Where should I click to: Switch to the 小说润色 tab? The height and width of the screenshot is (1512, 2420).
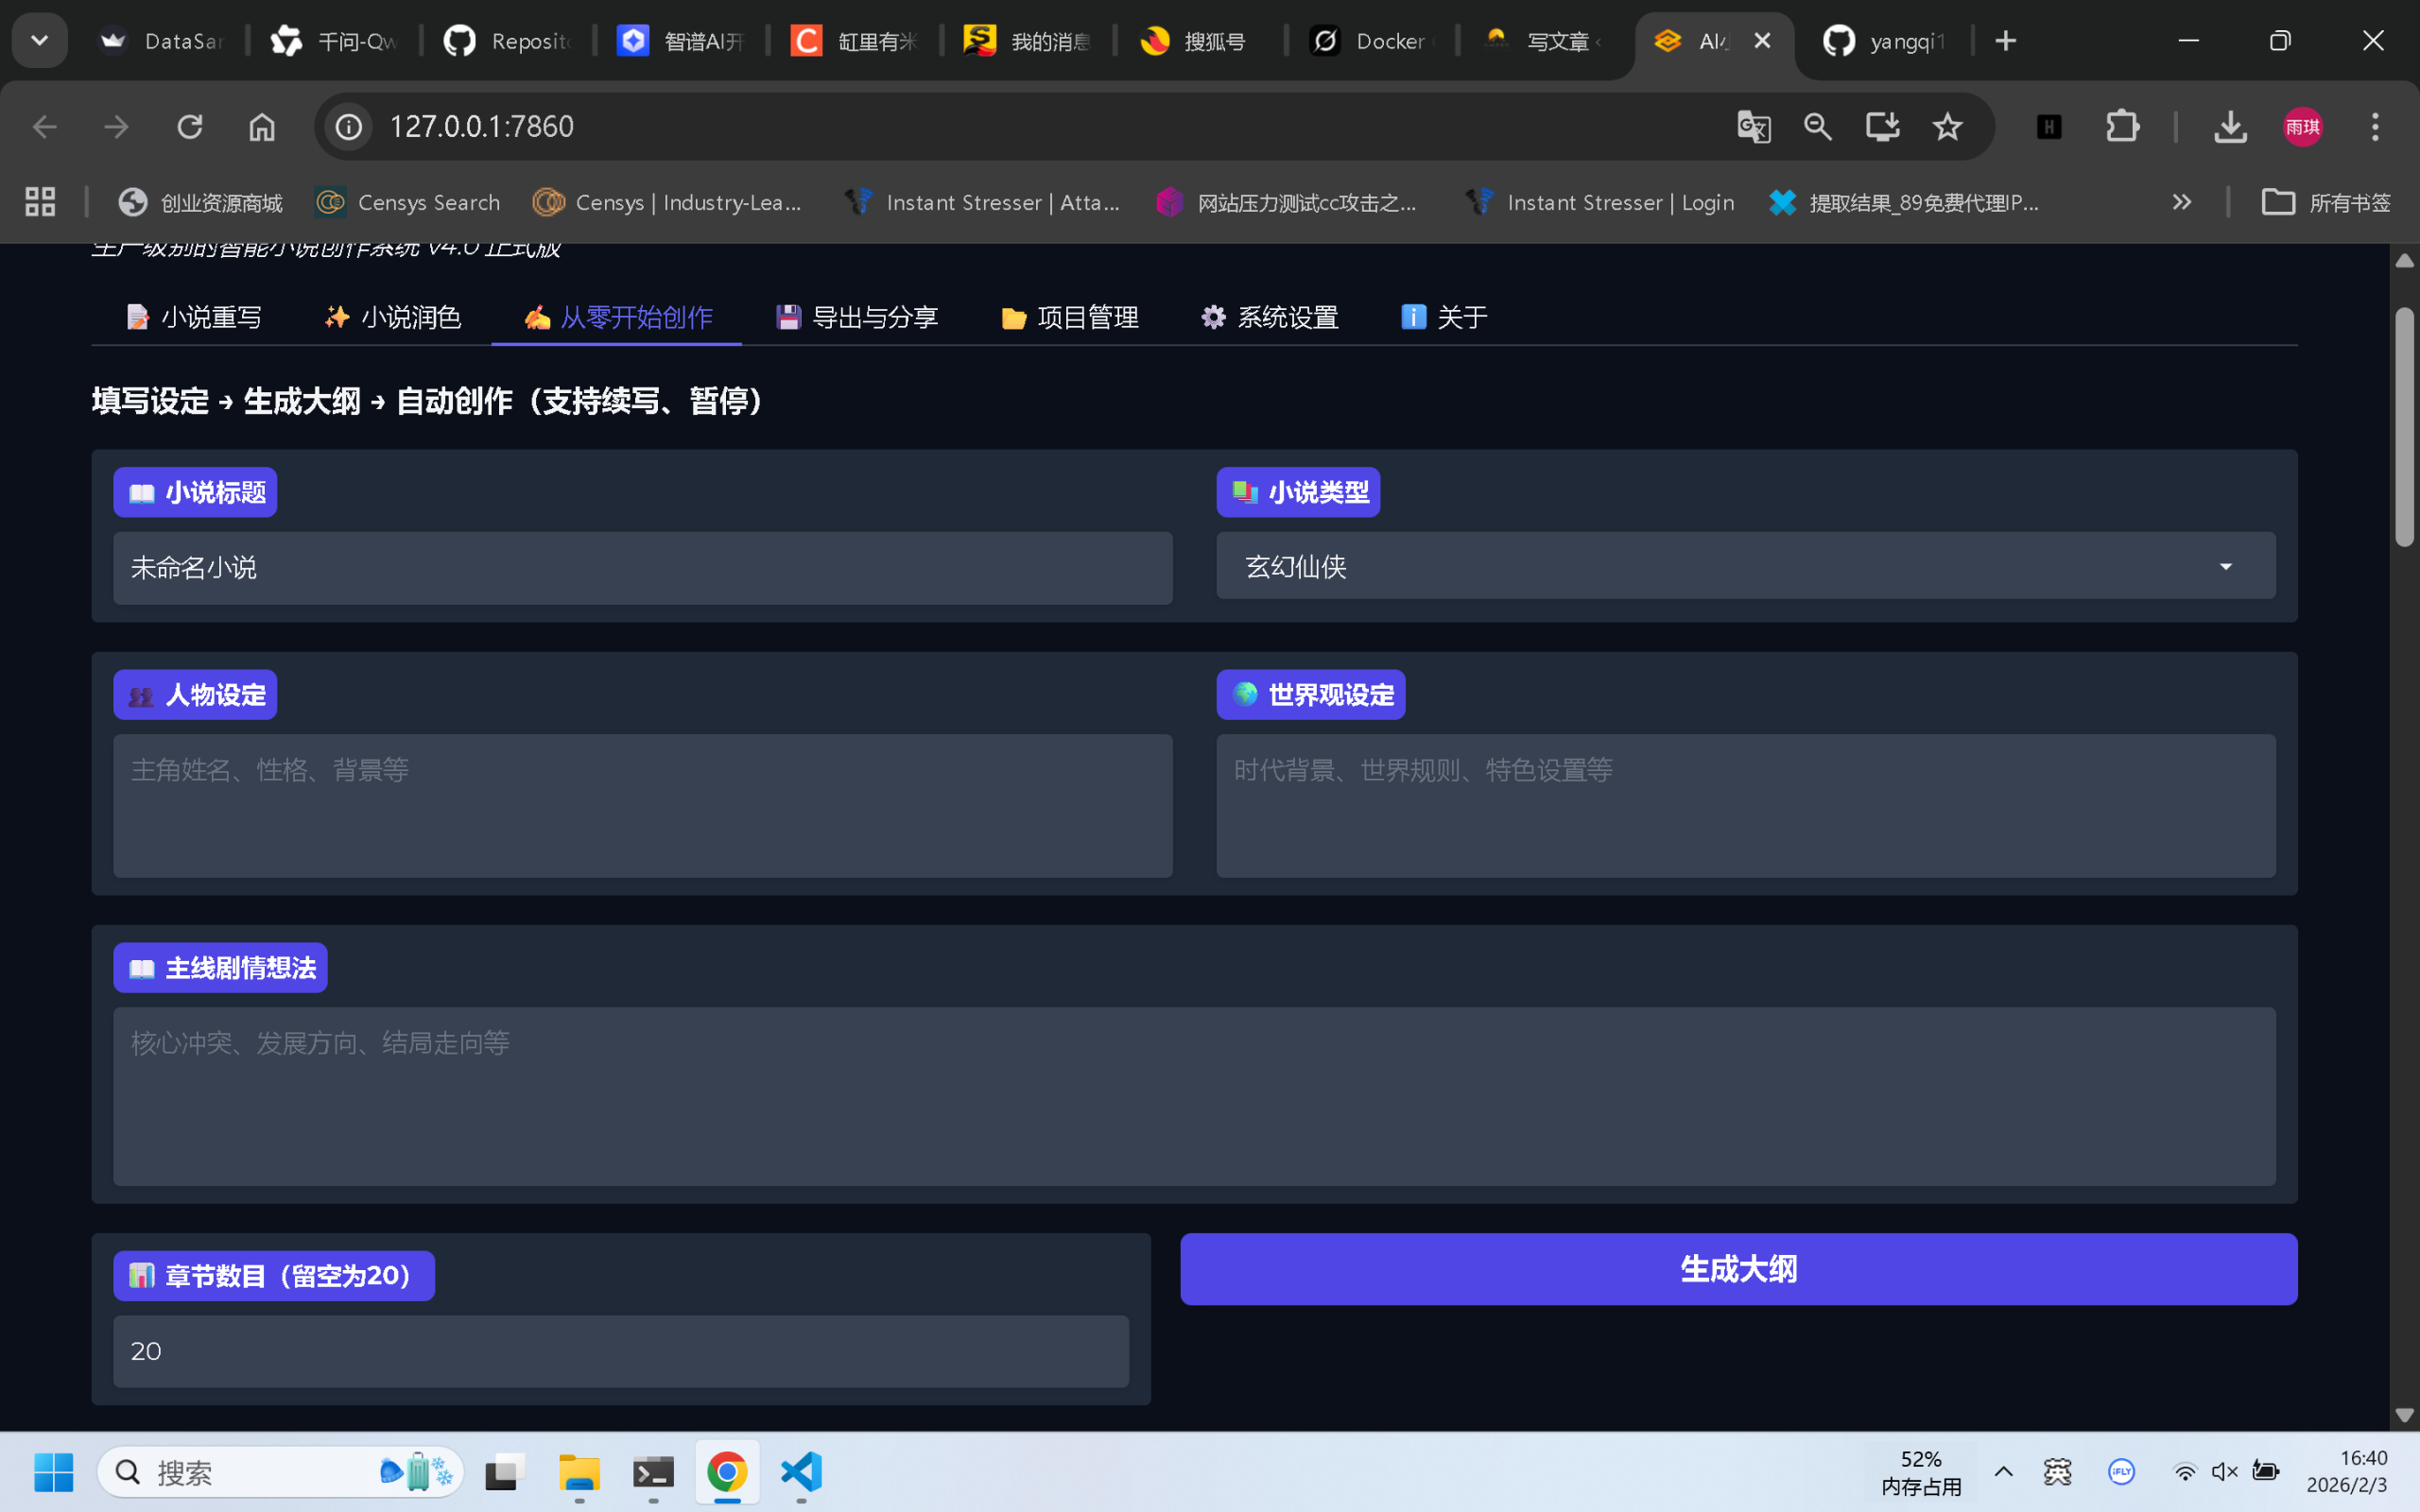pyautogui.click(x=392, y=318)
